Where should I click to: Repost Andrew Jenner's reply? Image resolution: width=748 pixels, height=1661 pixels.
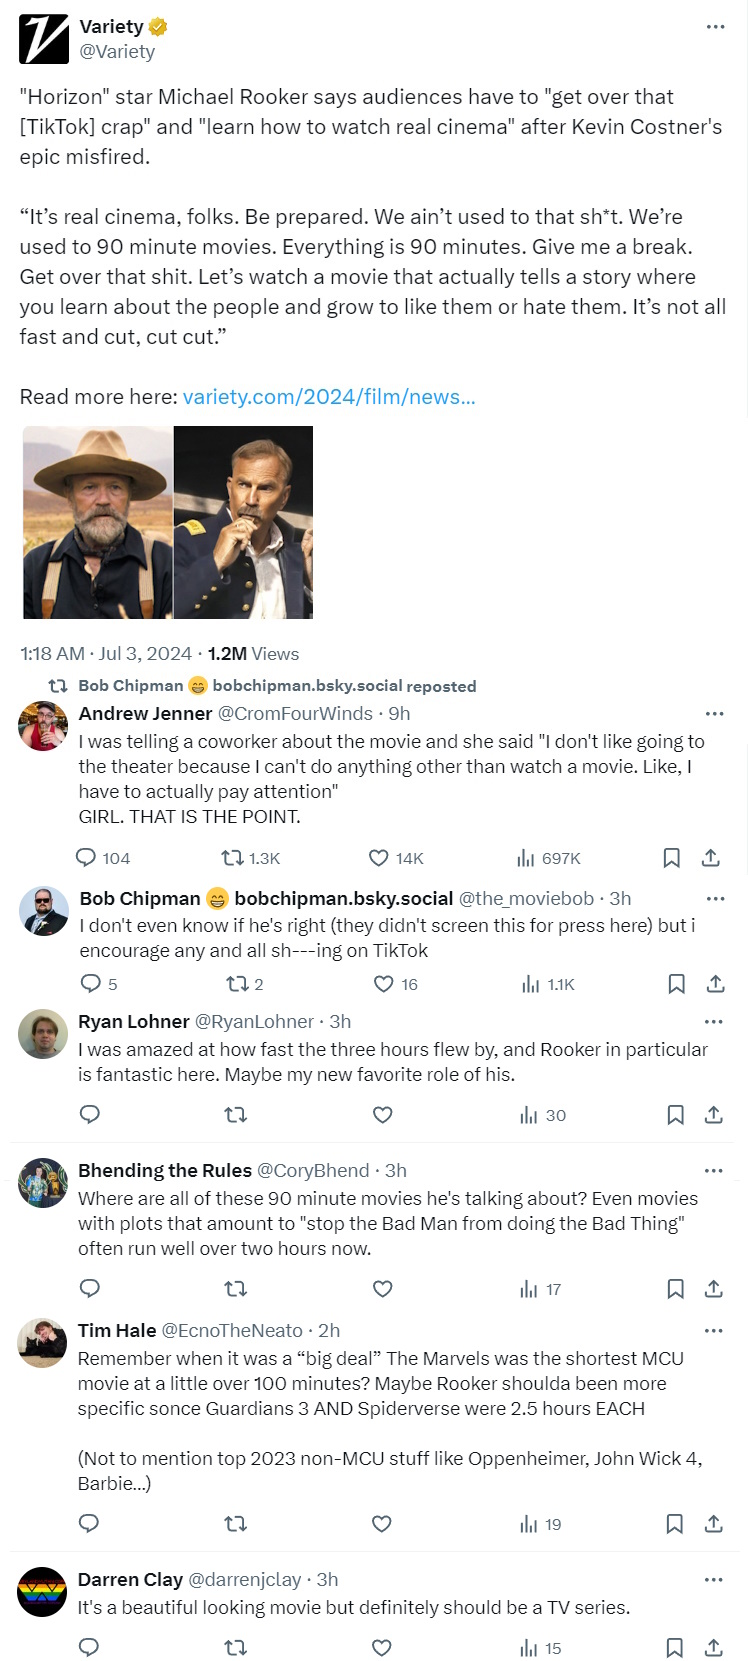(233, 858)
